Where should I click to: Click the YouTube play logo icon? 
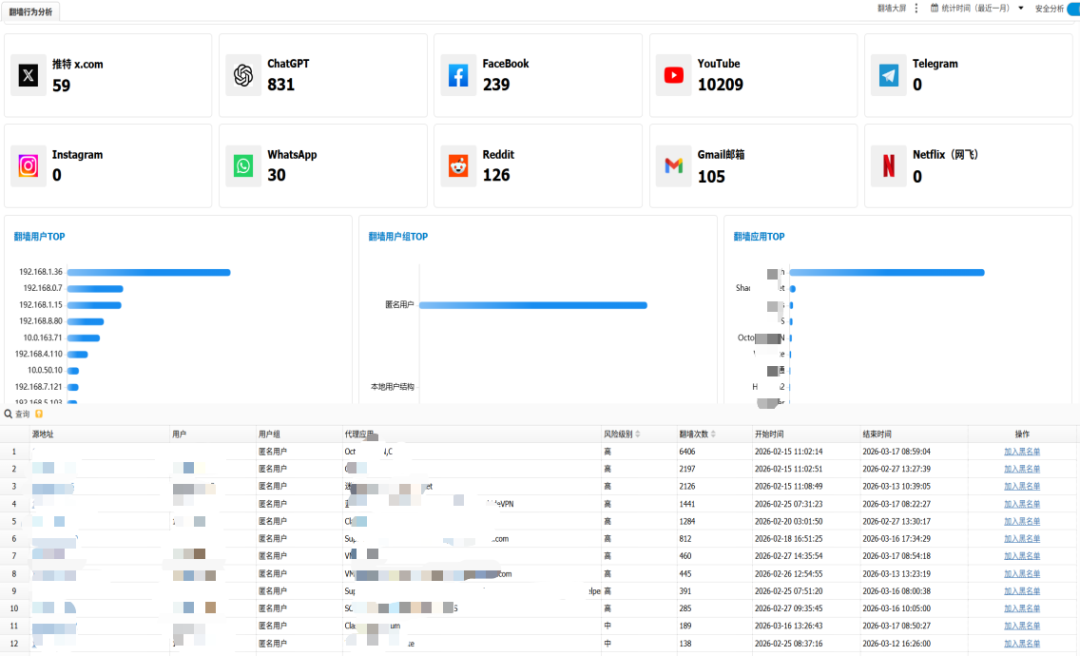click(674, 74)
